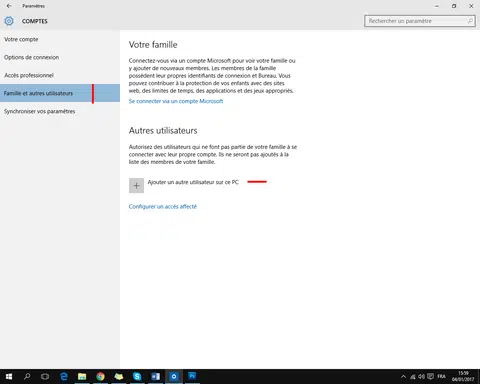Open the taskbar clock and date

point(463,376)
